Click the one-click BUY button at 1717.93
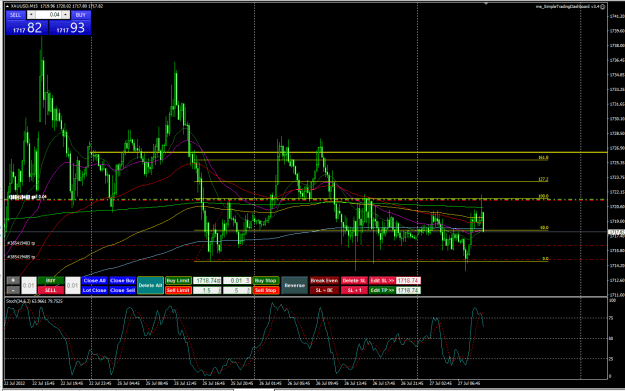Screen dimensions: 625x391 coord(70,23)
